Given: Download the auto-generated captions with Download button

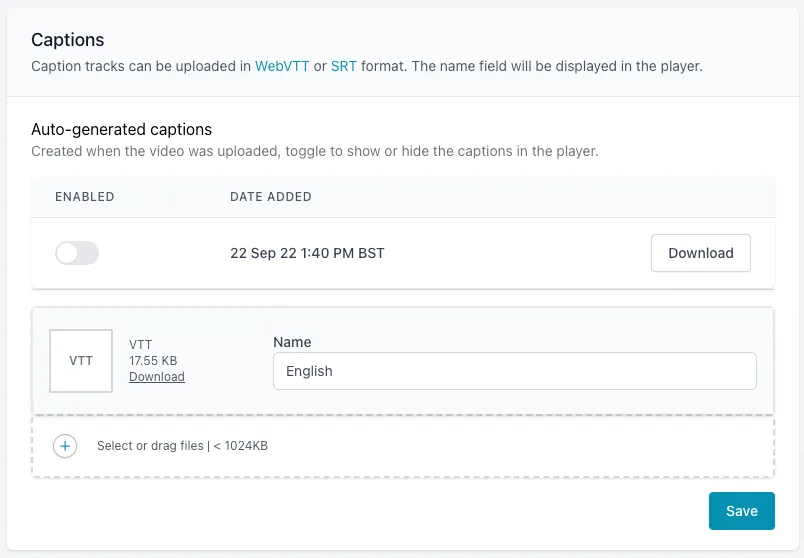Looking at the screenshot, I should tap(700, 253).
